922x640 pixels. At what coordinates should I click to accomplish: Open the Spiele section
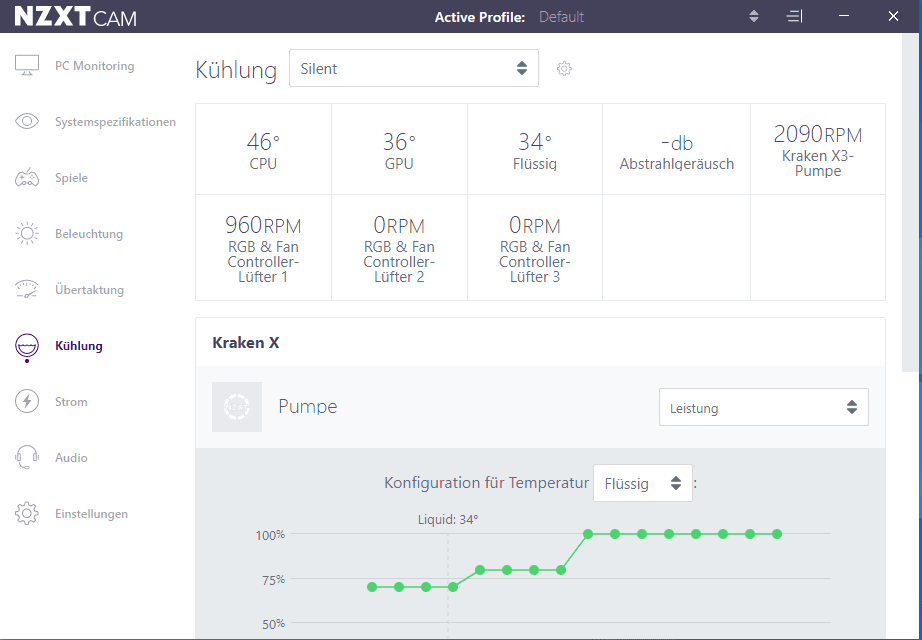[71, 178]
